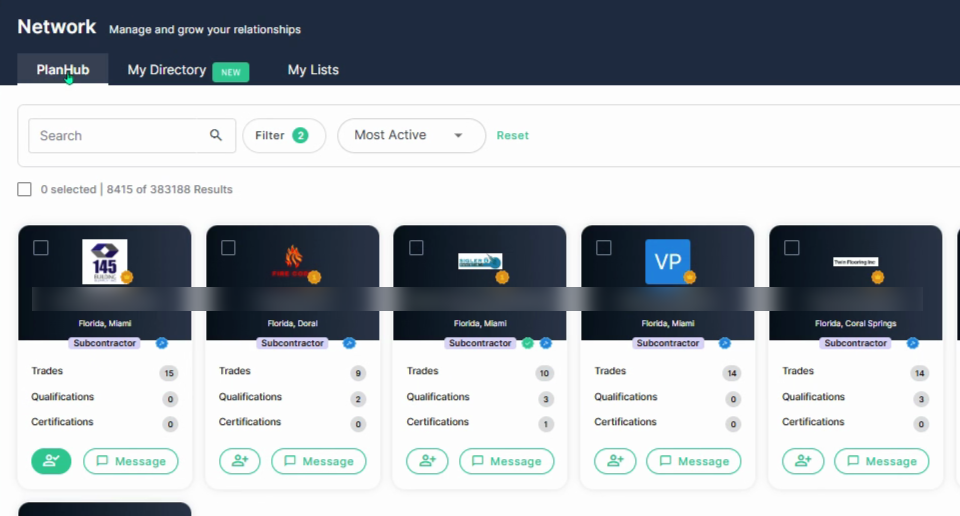
Task: Message the VP subcontractor
Action: click(694, 461)
